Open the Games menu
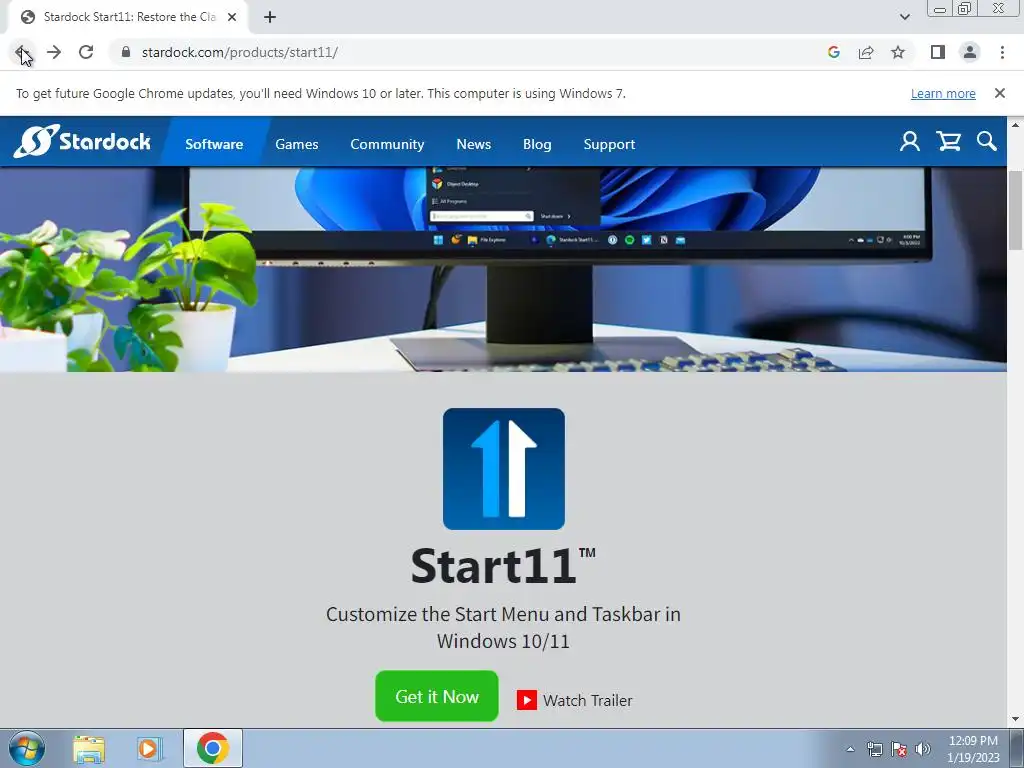Viewport: 1024px width, 768px height. pyautogui.click(x=296, y=144)
